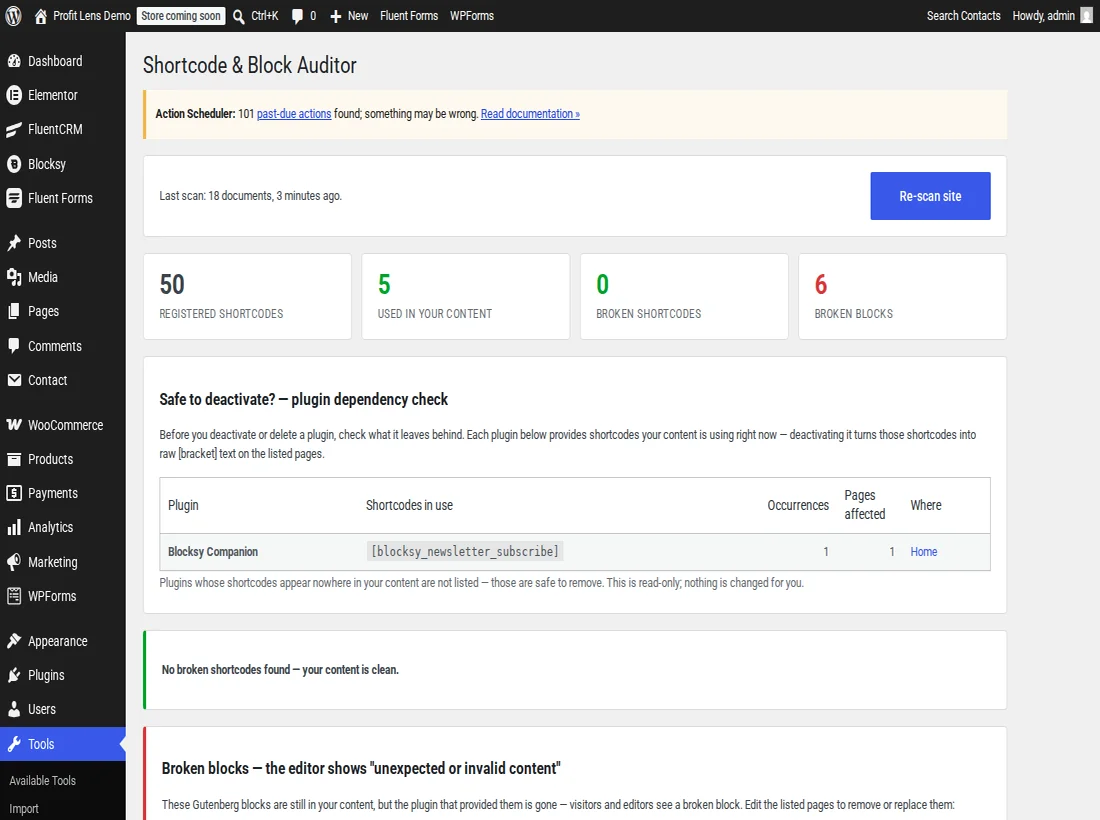Open the past-due actions link
This screenshot has width=1100, height=820.
pyautogui.click(x=294, y=114)
